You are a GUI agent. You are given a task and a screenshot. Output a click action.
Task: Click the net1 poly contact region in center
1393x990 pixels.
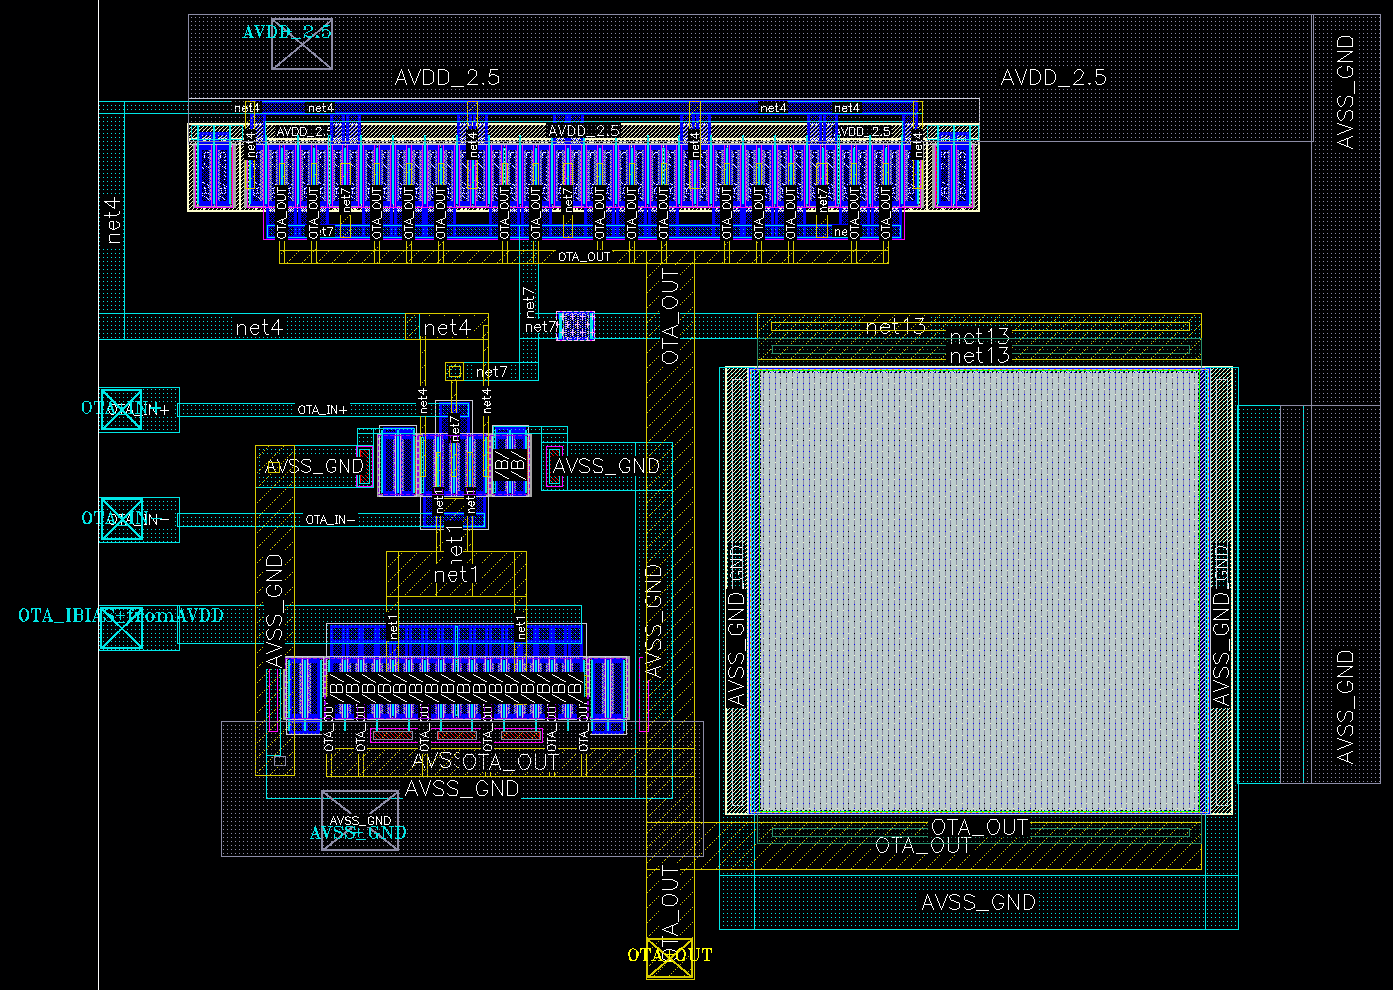pyautogui.click(x=457, y=575)
